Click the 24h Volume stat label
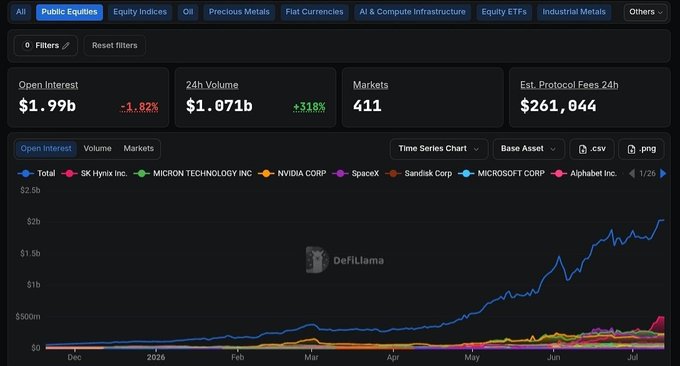This screenshot has width=680, height=366. click(x=212, y=85)
